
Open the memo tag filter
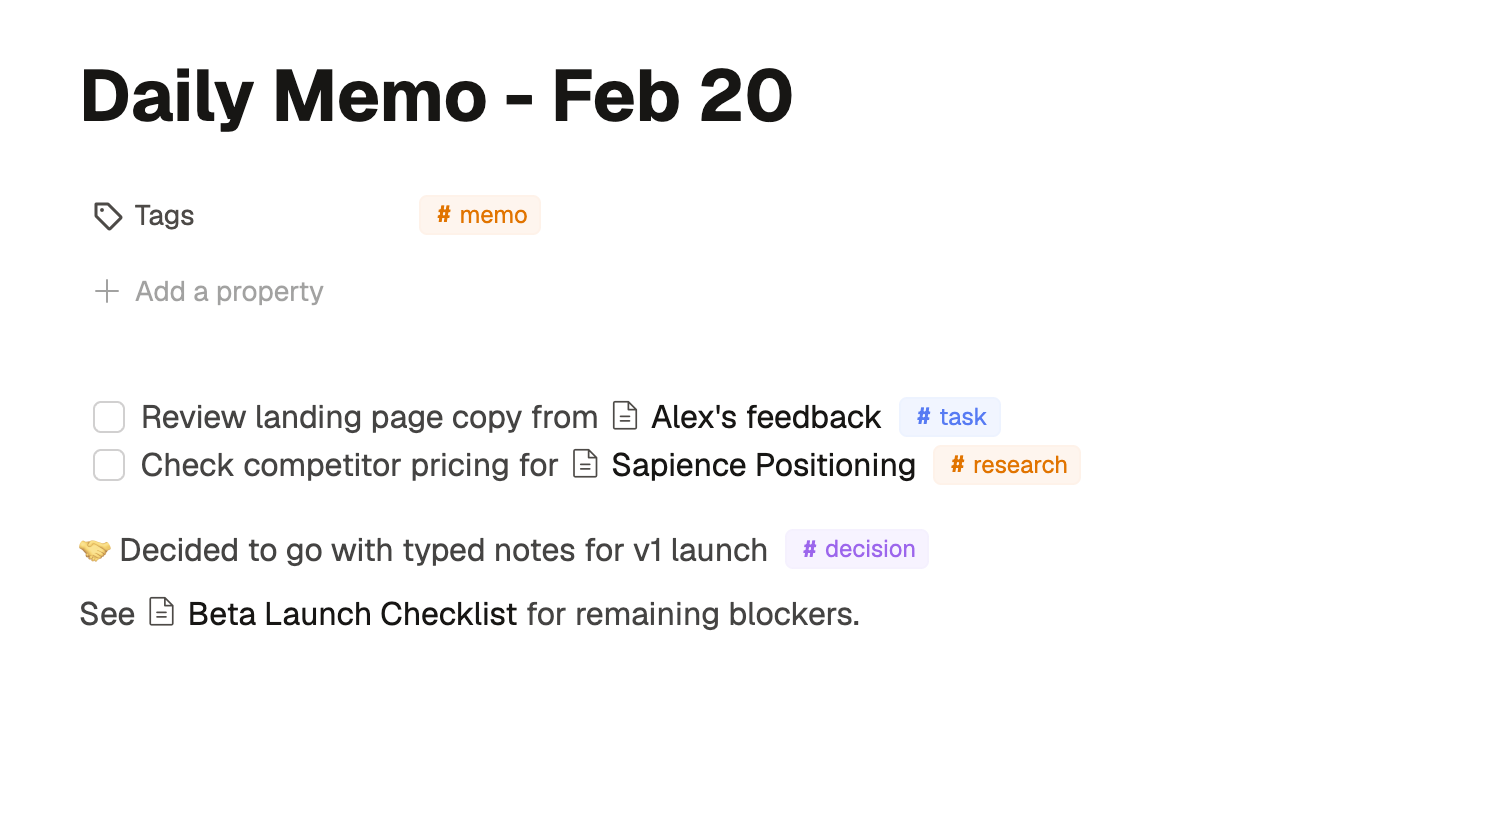(480, 214)
